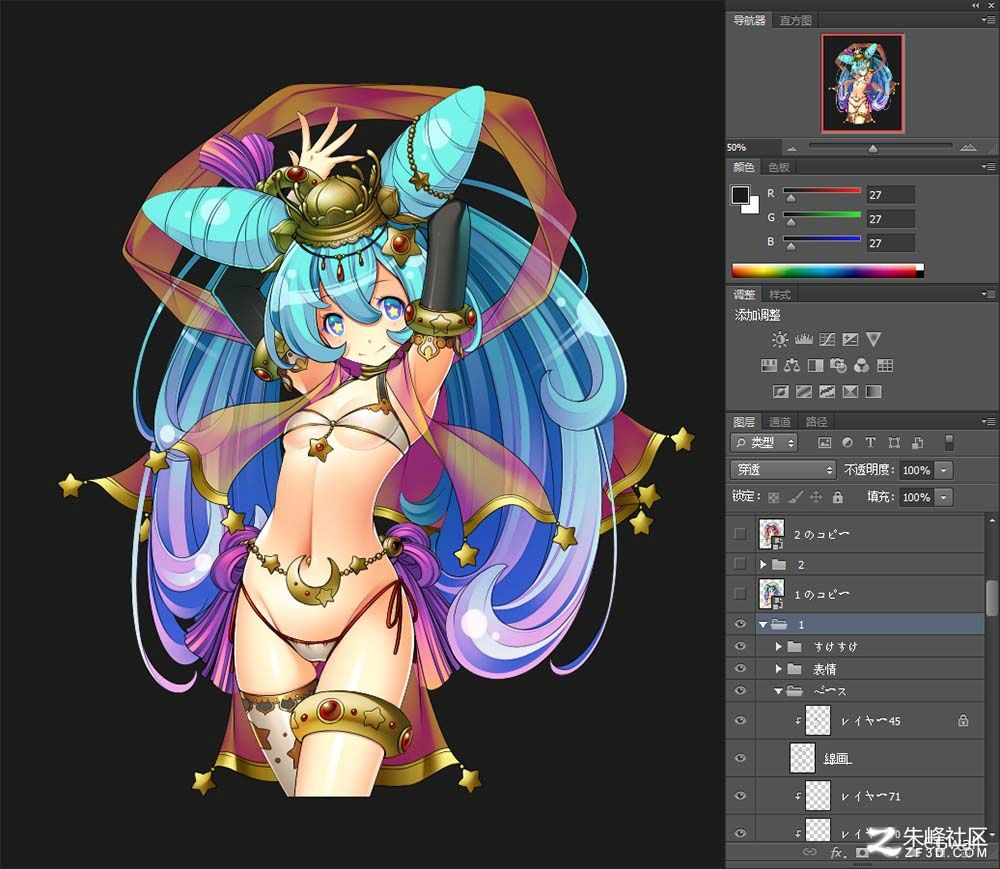Add a Color Balance adjustment
Image resolution: width=1000 pixels, height=869 pixels.
791,365
